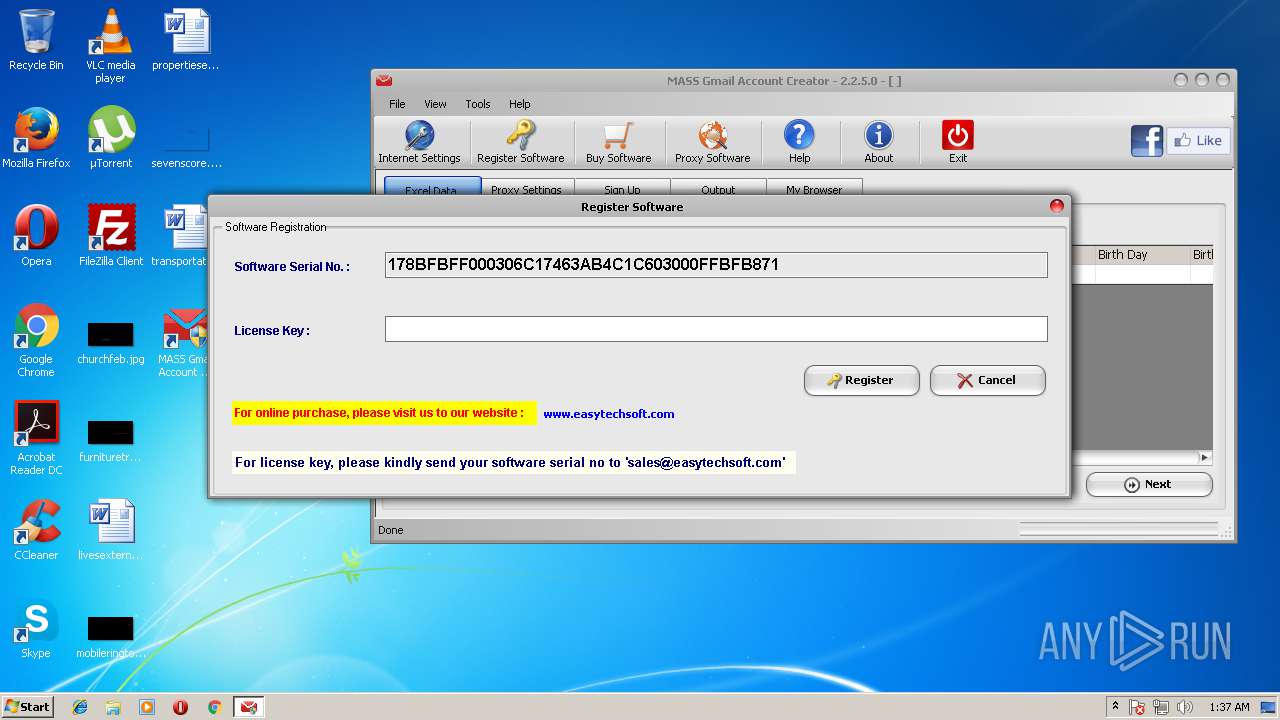Open the Tools menu
This screenshot has height=720, width=1280.
(x=478, y=104)
